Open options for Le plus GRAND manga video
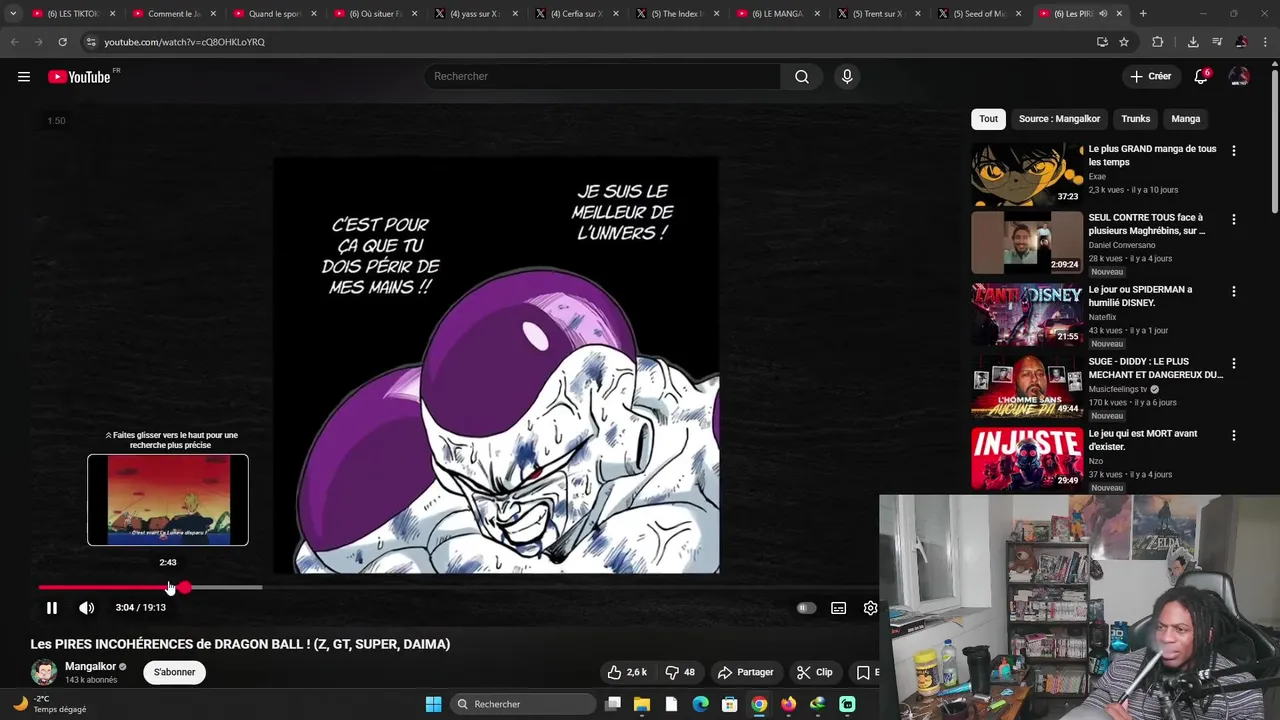This screenshot has width=1280, height=720. pos(1233,151)
